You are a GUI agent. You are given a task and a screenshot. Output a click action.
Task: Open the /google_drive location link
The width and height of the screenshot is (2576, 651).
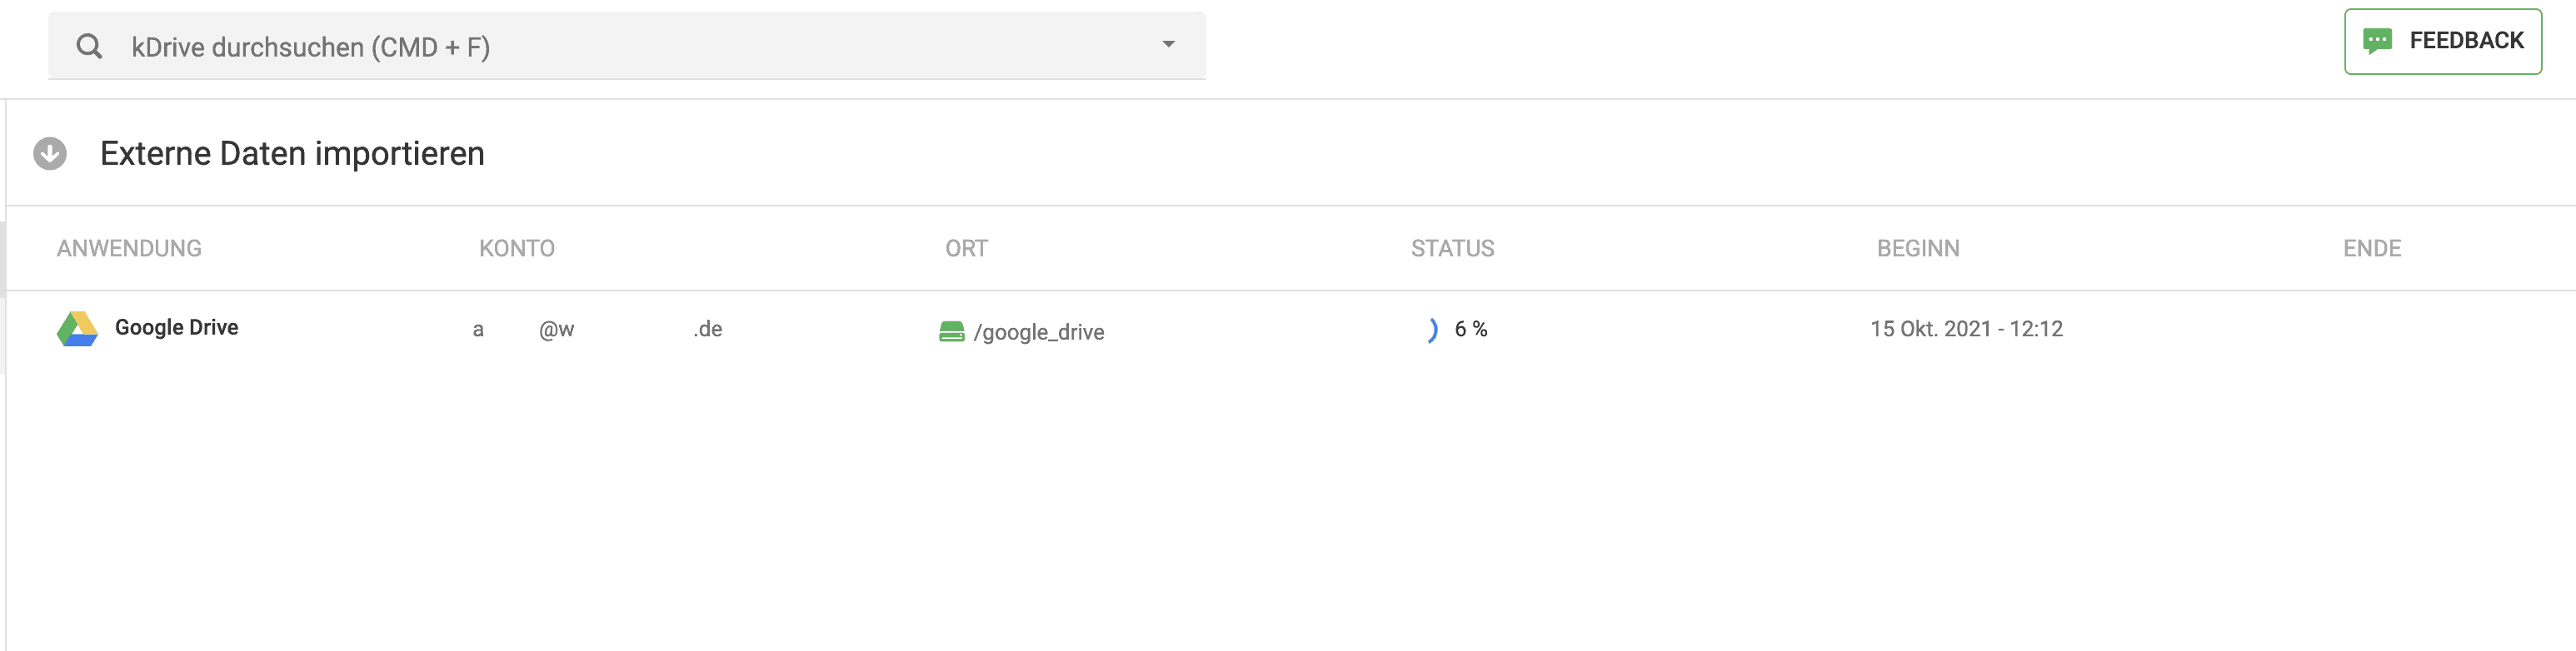pos(1038,332)
